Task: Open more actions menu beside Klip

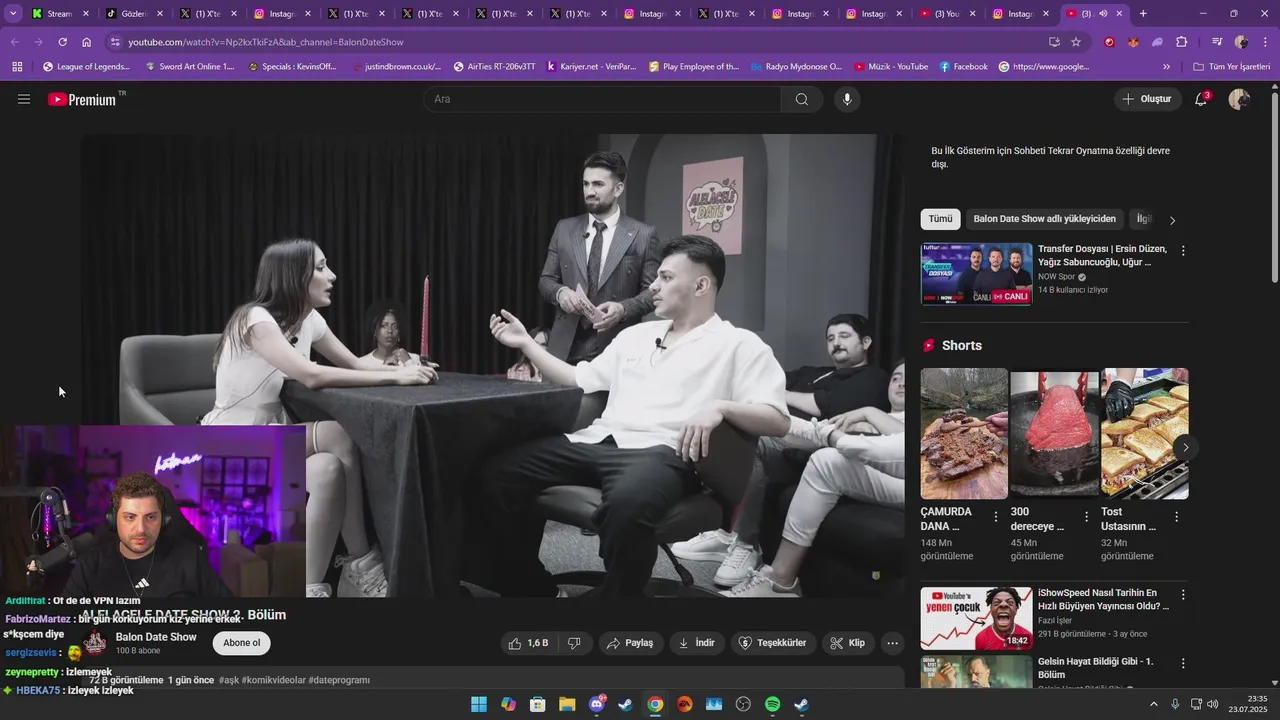Action: coord(893,643)
